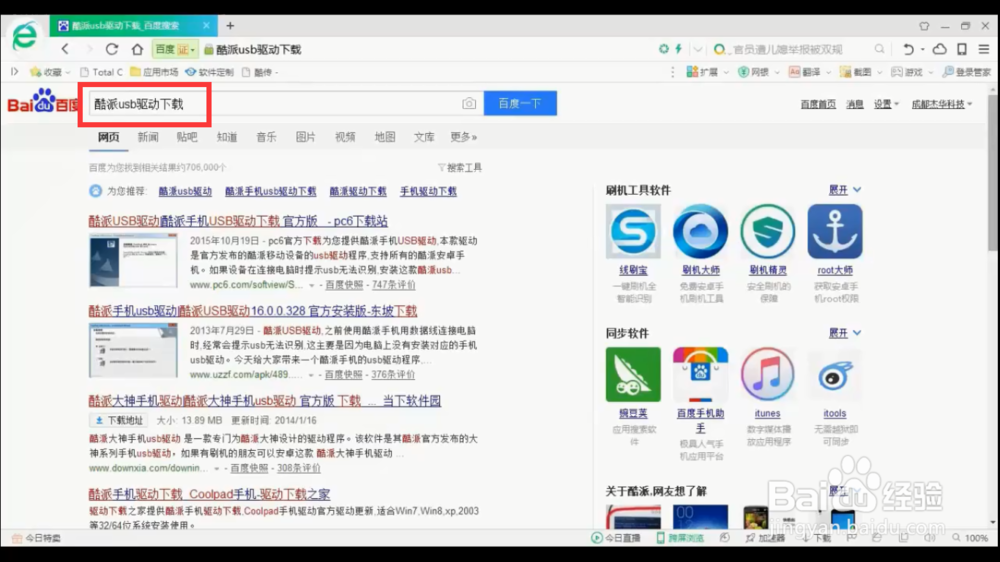The width and height of the screenshot is (1000, 562).
Task: Open the 扩展 extensions toolbar item
Action: [707, 72]
